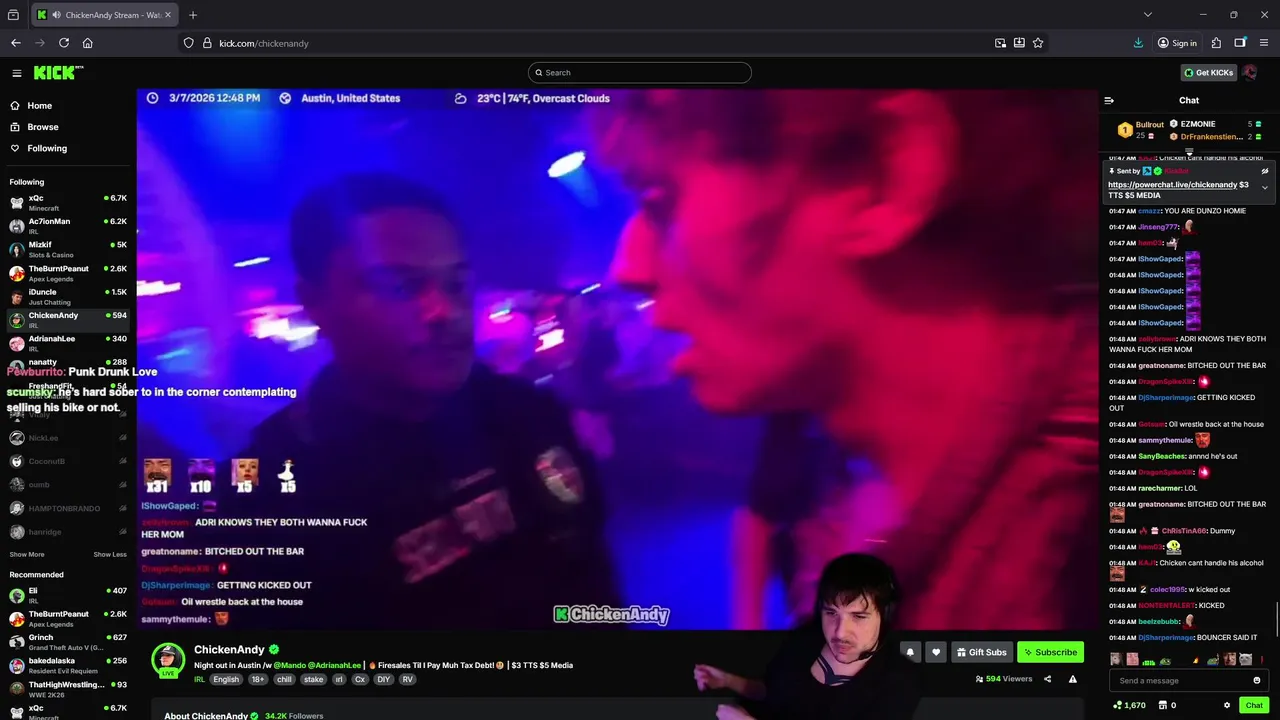List all tabs dropdown arrow
The width and height of the screenshot is (1280, 720).
pyautogui.click(x=1147, y=15)
